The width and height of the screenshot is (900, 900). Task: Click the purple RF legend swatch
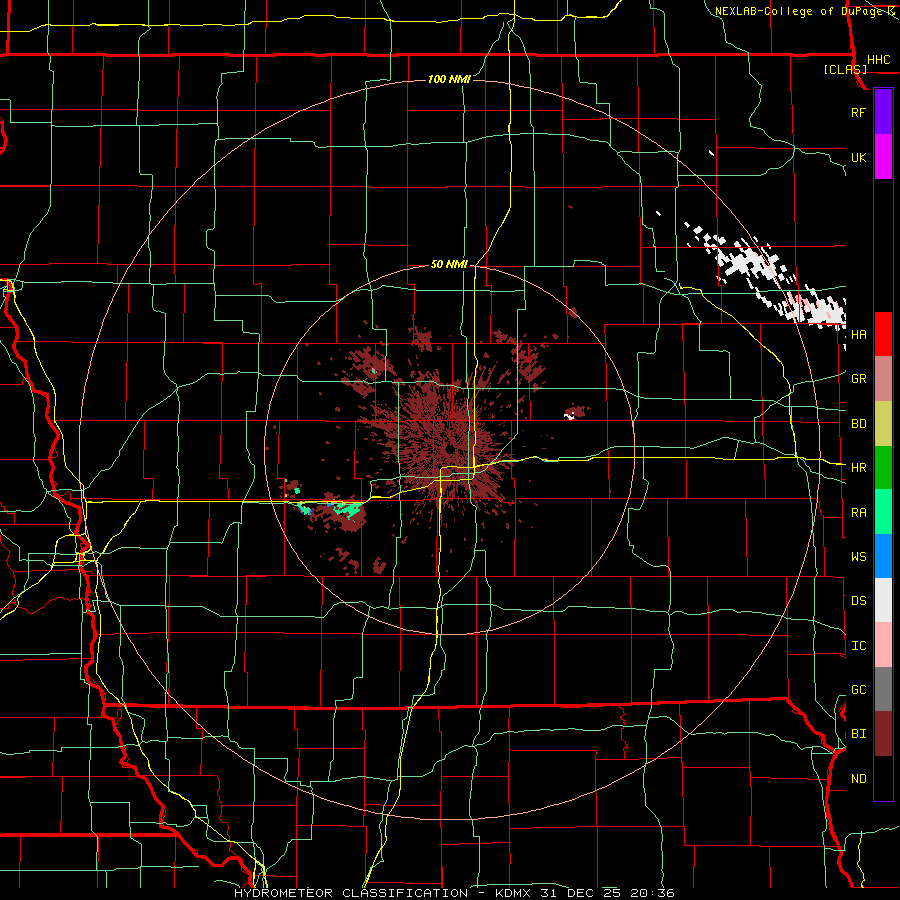point(883,112)
